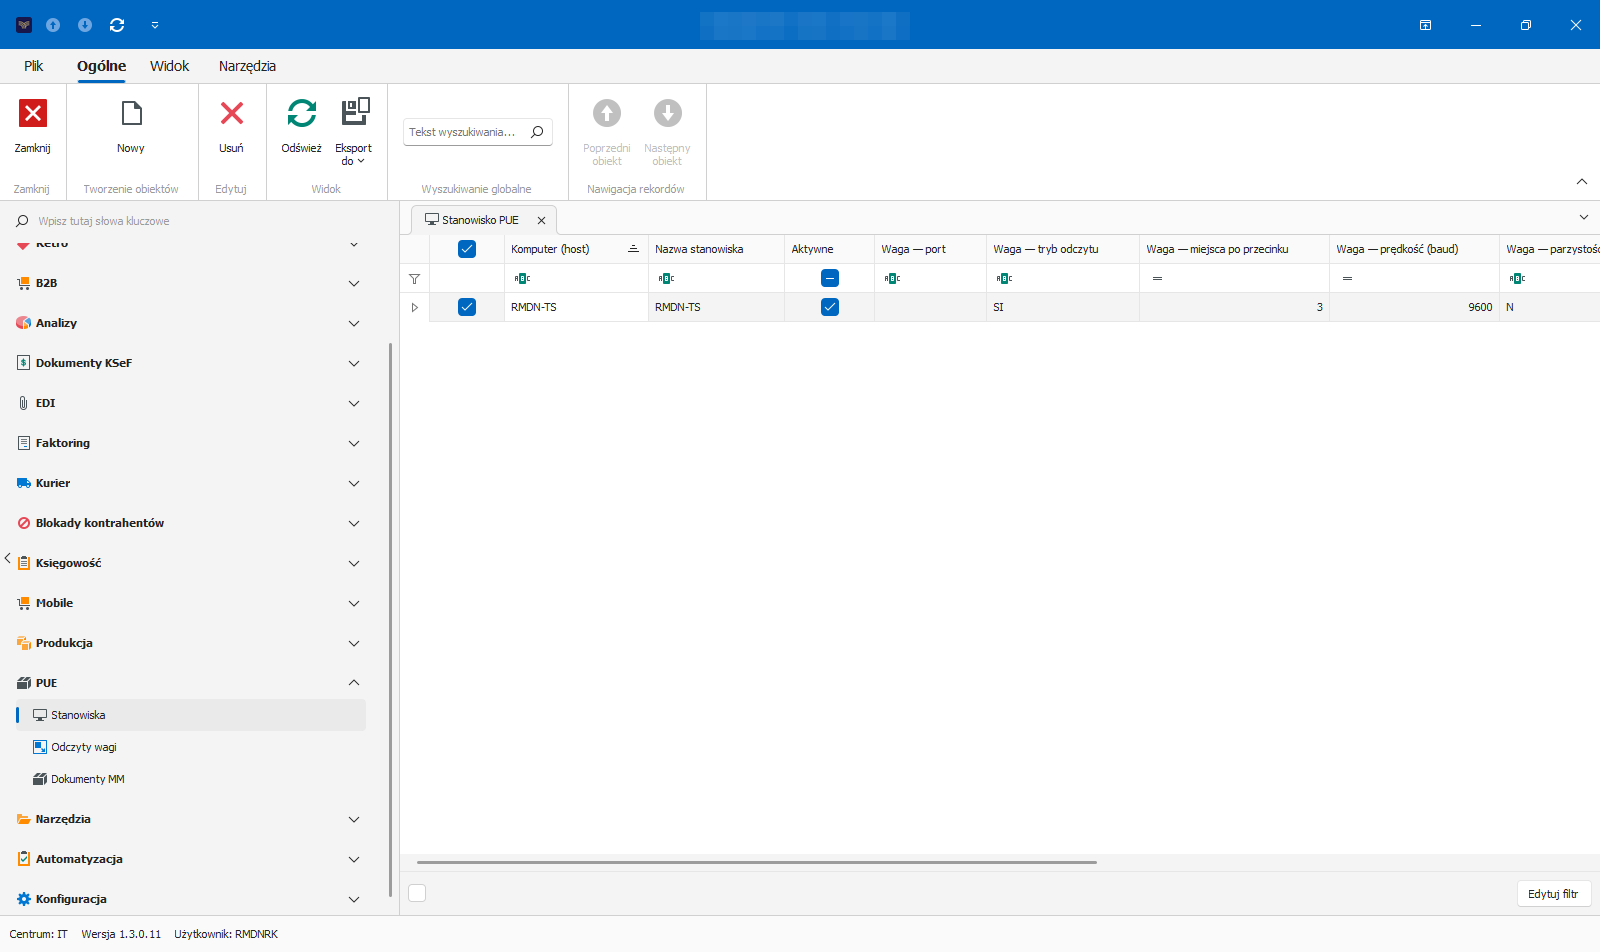The image size is (1600, 952).
Task: Open filter operator for Komputer (host) column
Action: click(522, 279)
